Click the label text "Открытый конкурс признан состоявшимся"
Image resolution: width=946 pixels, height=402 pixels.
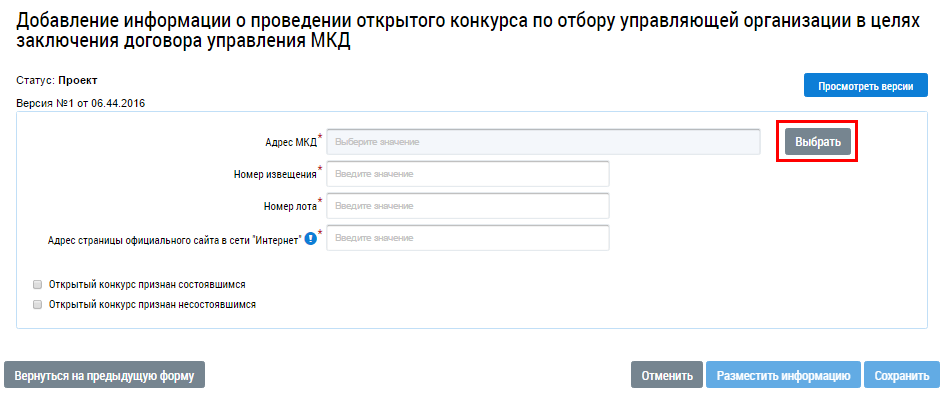[x=148, y=285]
